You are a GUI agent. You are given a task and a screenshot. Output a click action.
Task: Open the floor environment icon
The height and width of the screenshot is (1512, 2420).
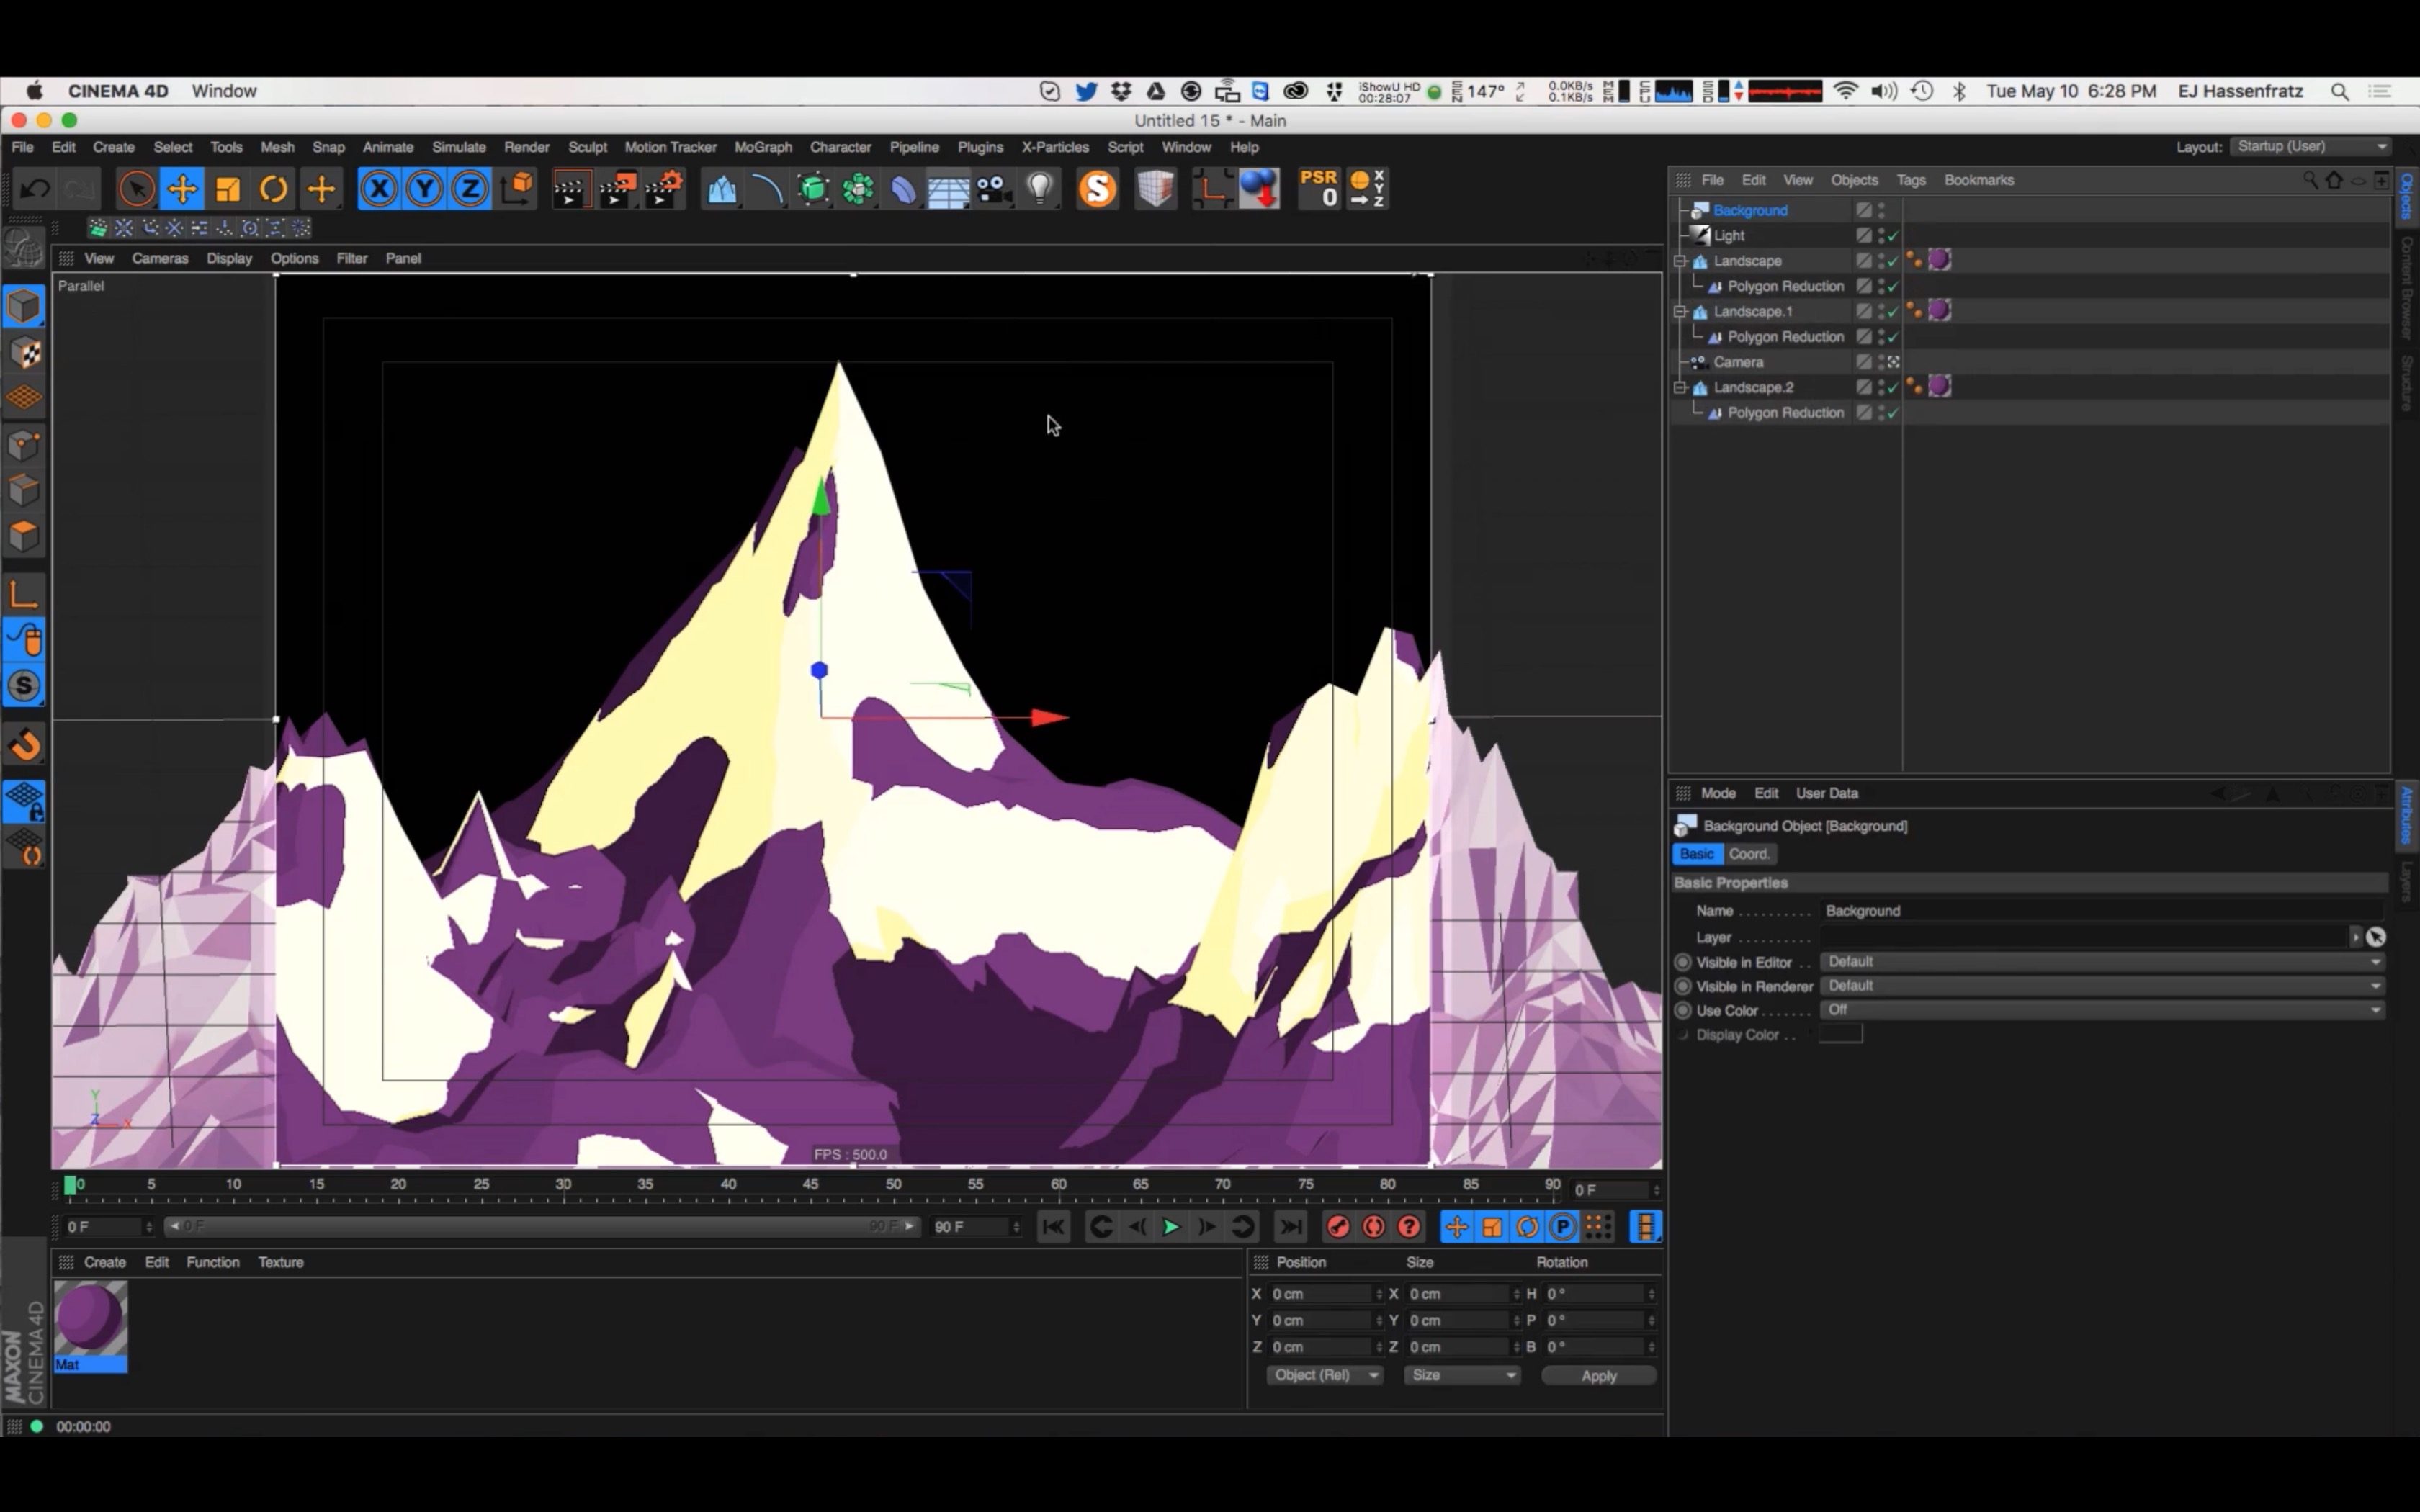coord(948,189)
